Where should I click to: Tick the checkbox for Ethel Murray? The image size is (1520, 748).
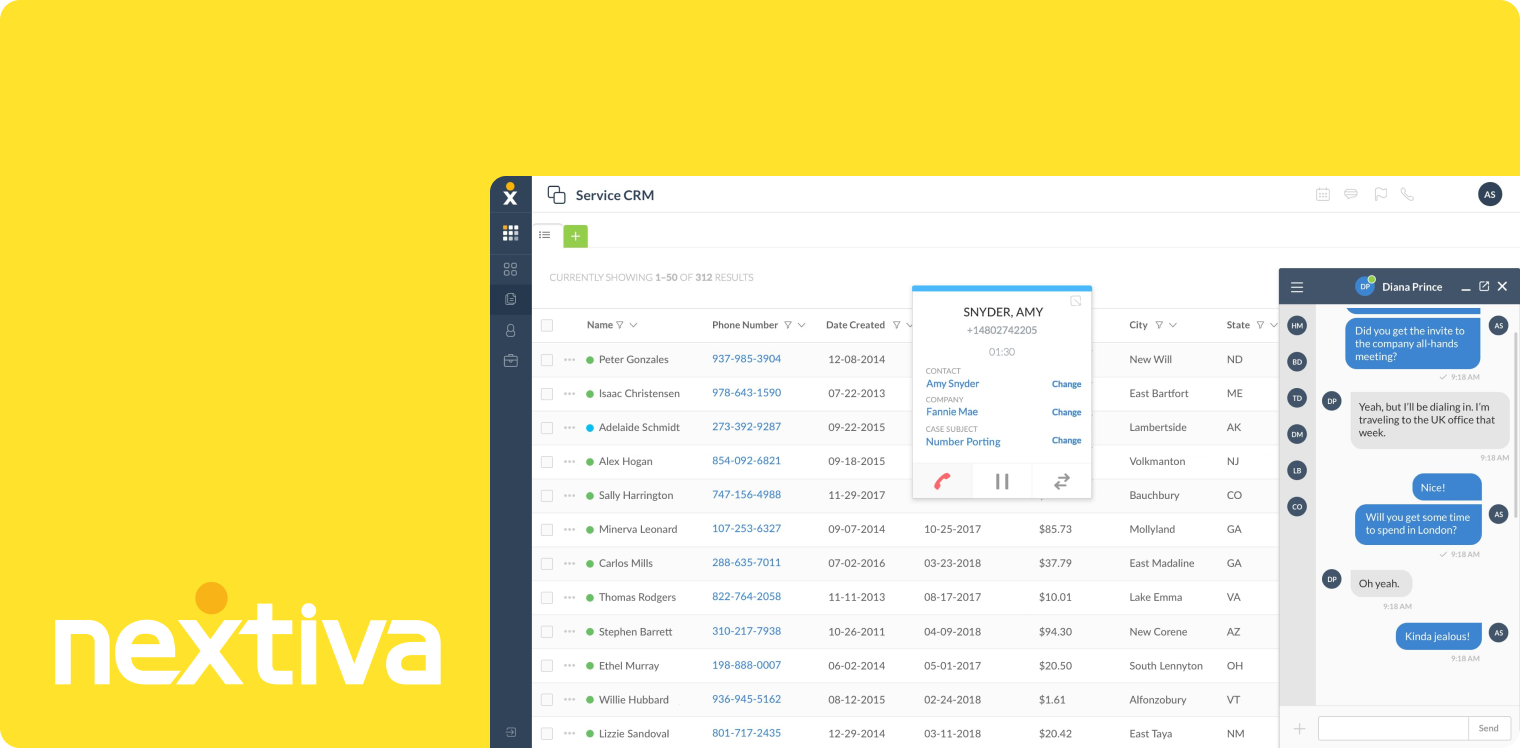[x=547, y=666]
